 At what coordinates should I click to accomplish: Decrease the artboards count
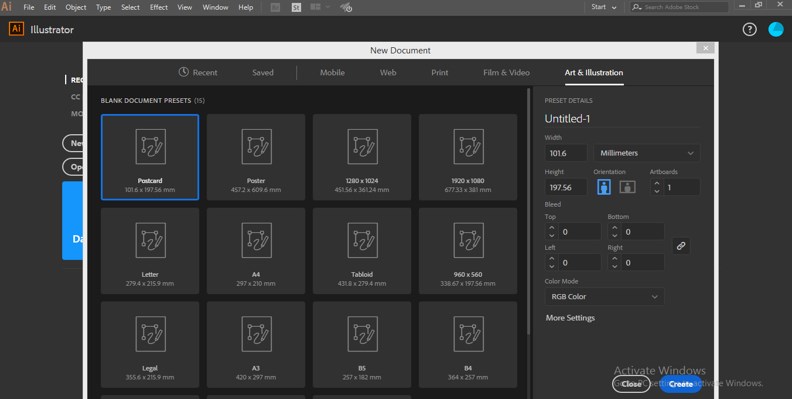(x=657, y=191)
